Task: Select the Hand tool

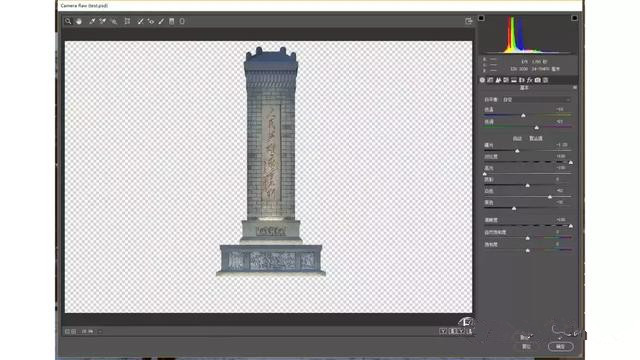Action: click(x=79, y=21)
